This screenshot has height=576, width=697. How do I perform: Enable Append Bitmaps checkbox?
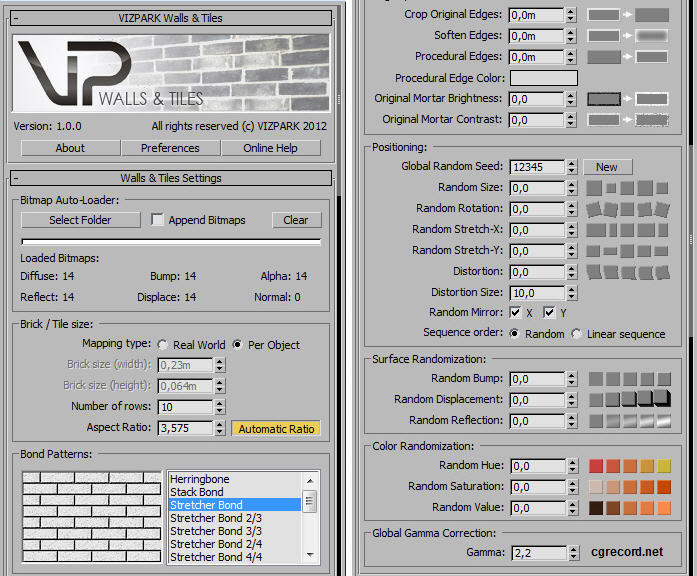(157, 220)
